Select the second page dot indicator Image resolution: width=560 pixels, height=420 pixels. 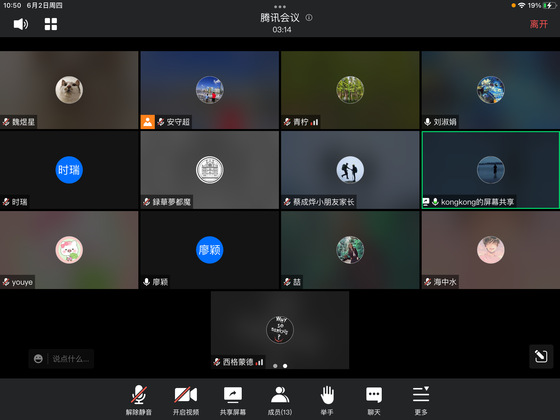coord(285,366)
